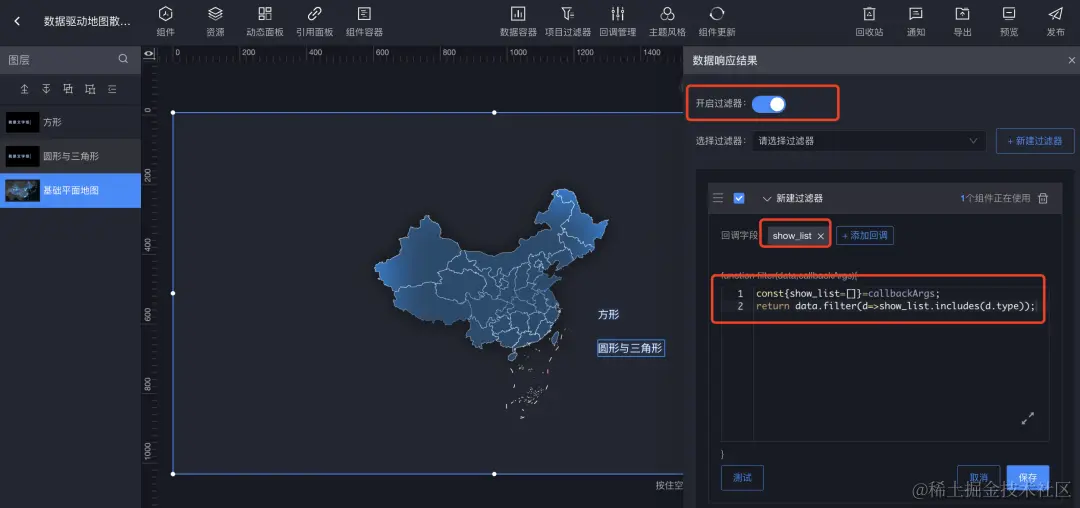Image resolution: width=1080 pixels, height=508 pixels.
Task: Open the 引用面板 reference panel tool
Action: 315,21
